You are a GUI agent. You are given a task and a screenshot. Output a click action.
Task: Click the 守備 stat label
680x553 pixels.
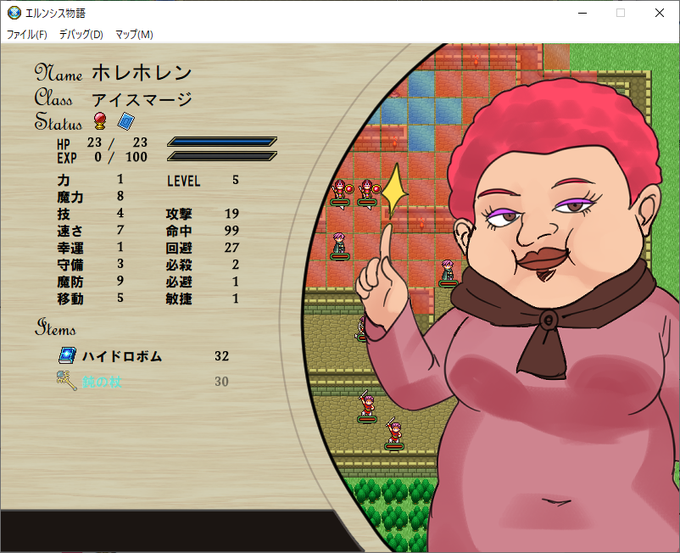[70, 265]
